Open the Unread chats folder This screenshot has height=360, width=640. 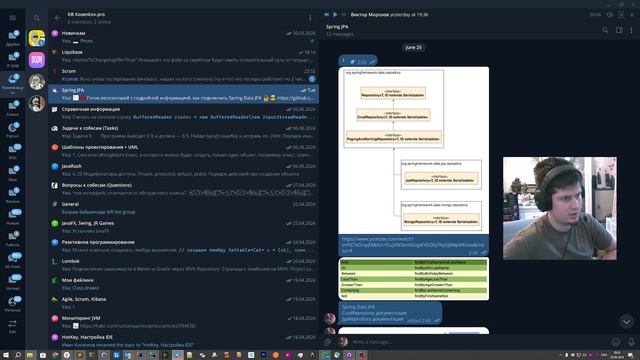pyautogui.click(x=13, y=282)
